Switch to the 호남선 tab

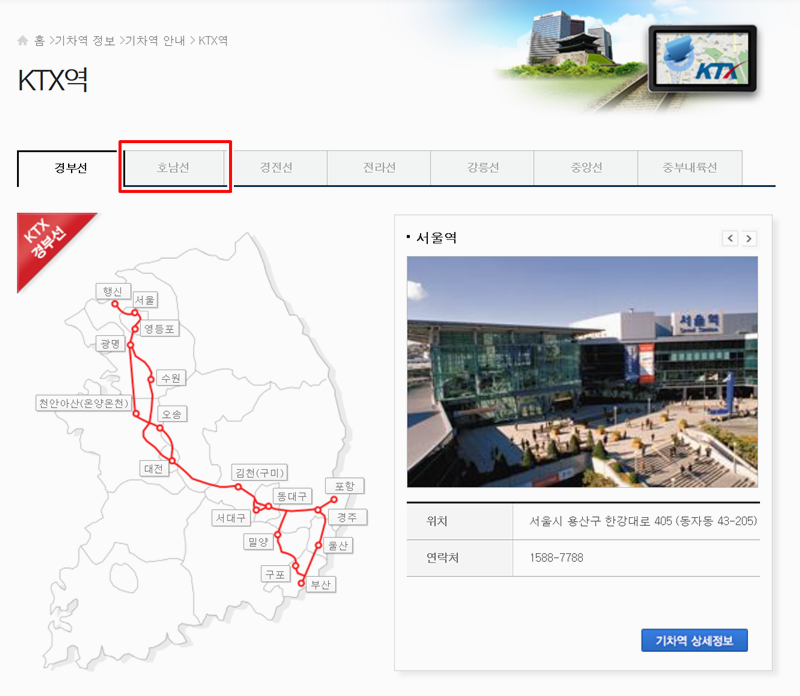173,167
